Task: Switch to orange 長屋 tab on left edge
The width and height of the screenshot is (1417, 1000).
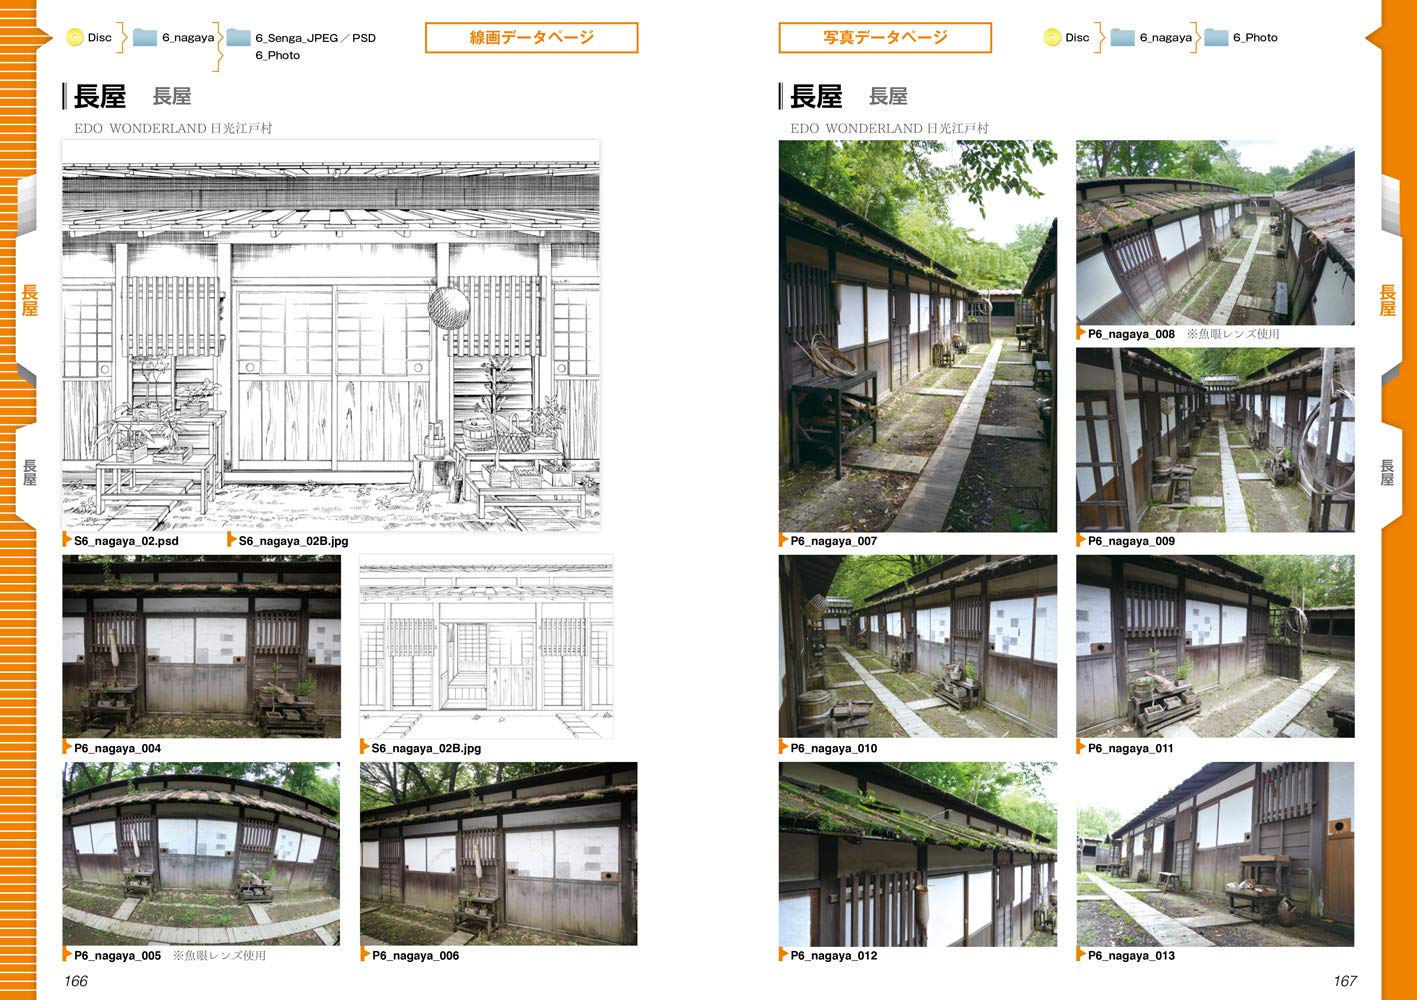Action: tap(29, 300)
